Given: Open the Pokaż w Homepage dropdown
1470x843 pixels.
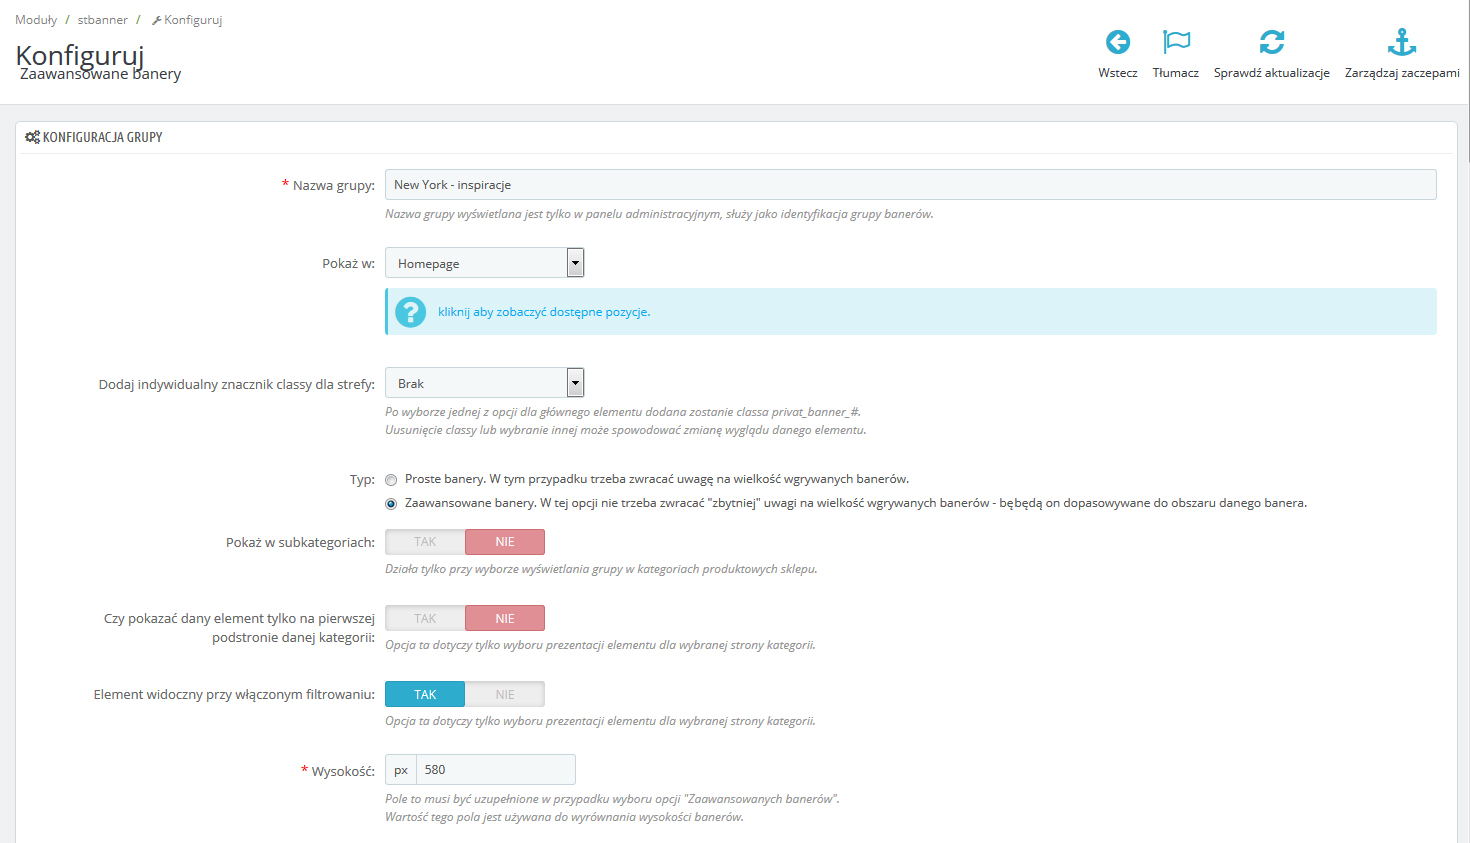Looking at the screenshot, I should [484, 263].
